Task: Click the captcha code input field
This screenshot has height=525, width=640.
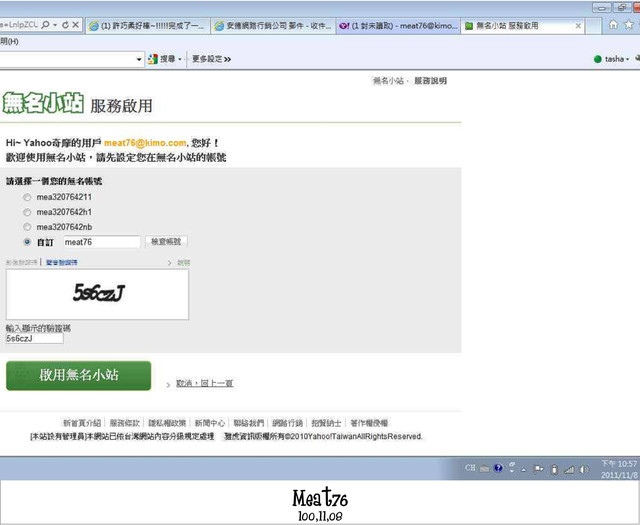Action: click(x=35, y=338)
